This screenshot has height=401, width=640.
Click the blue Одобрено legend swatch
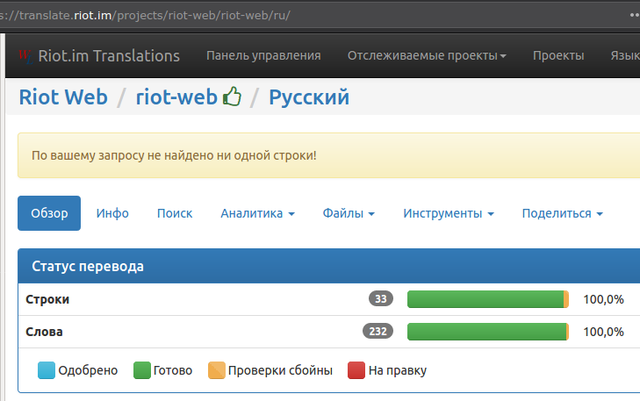46,370
